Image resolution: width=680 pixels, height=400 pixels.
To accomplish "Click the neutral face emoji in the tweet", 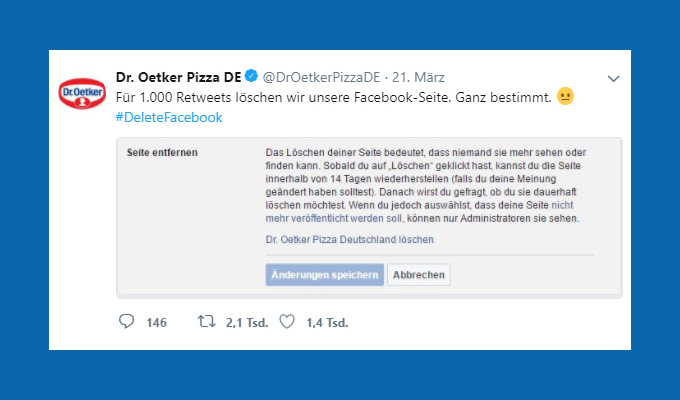I will pyautogui.click(x=566, y=97).
